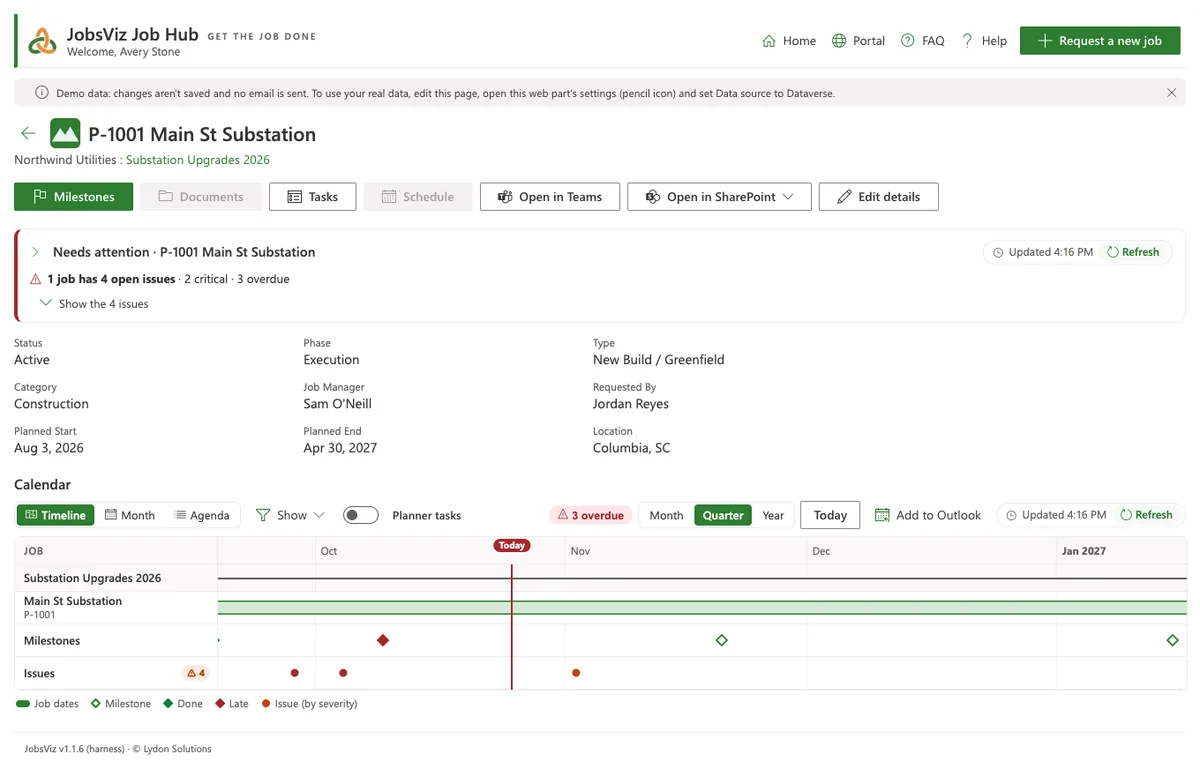
Task: Click the Main St Substation job row label
Action: [116, 607]
